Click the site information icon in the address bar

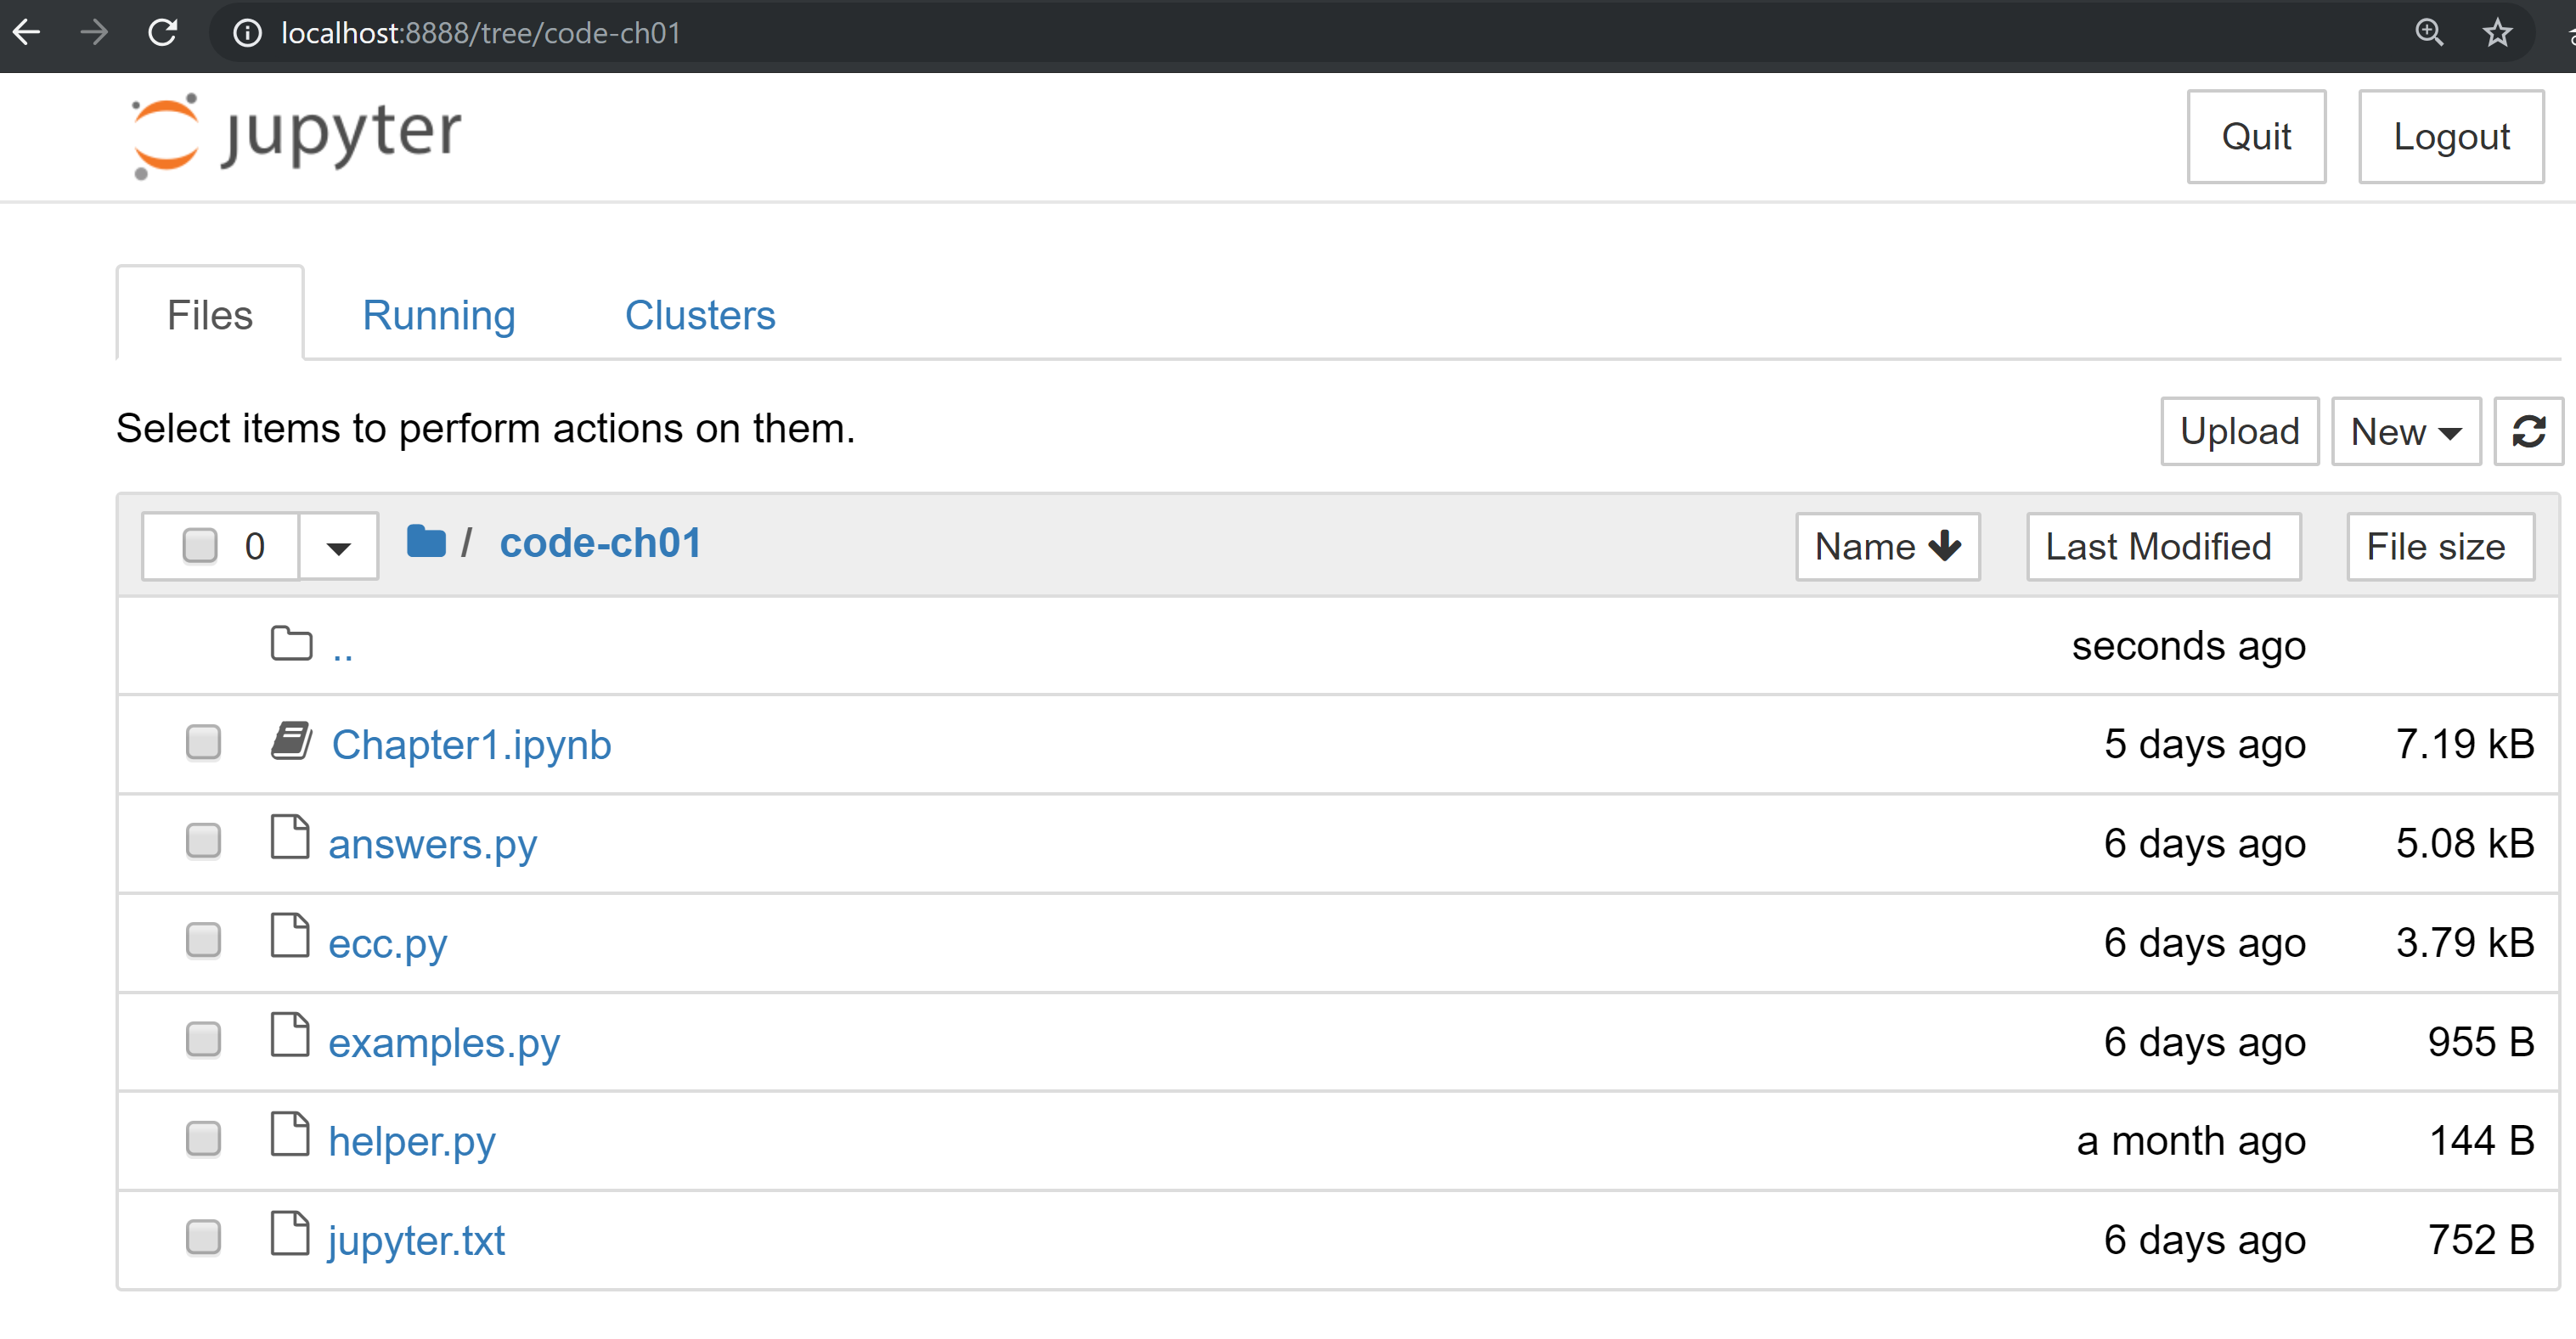click(247, 33)
